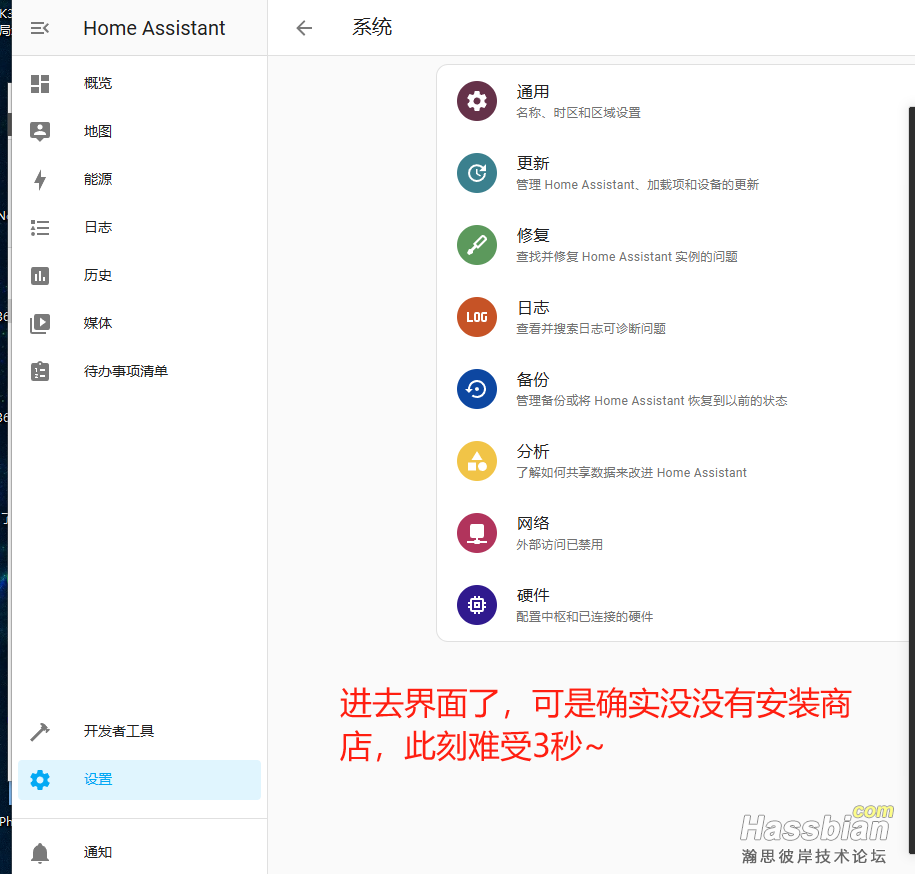Click description 查找并修复 Home Assistant 实例的问题

pyautogui.click(x=627, y=257)
